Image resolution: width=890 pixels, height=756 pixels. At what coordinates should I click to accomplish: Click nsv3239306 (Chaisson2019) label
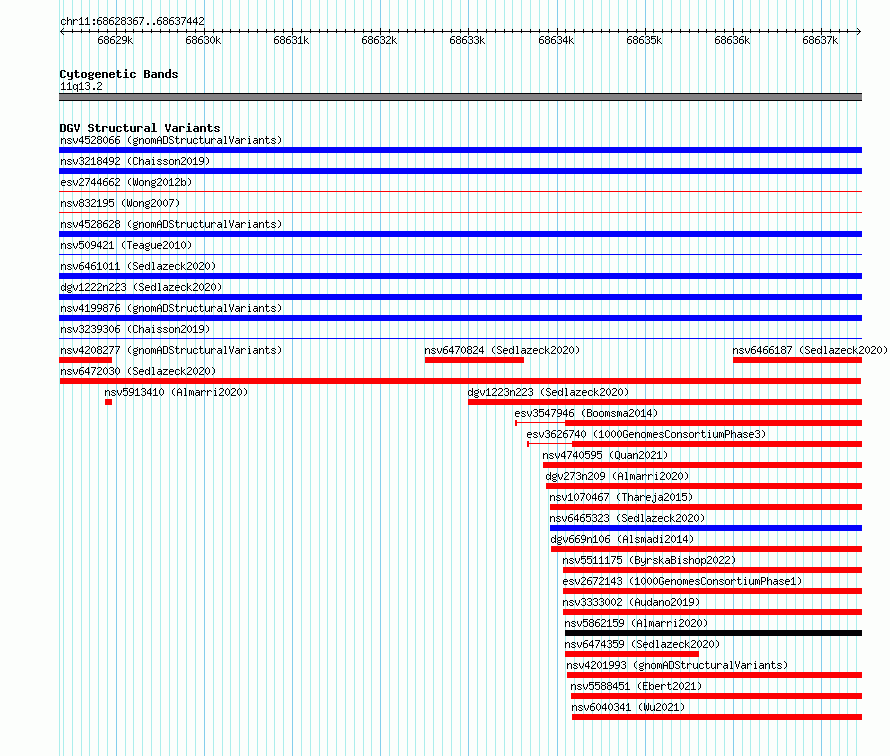pos(135,329)
